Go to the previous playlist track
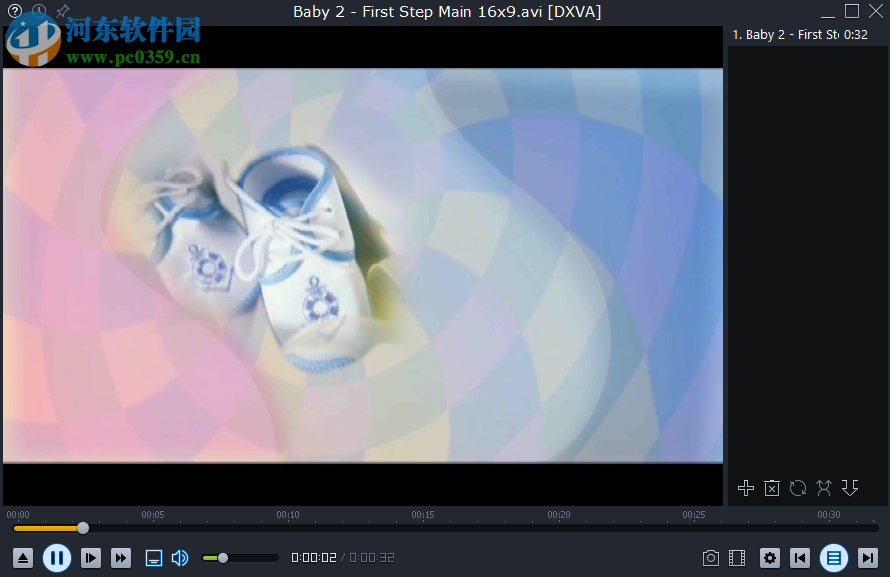 pos(800,558)
